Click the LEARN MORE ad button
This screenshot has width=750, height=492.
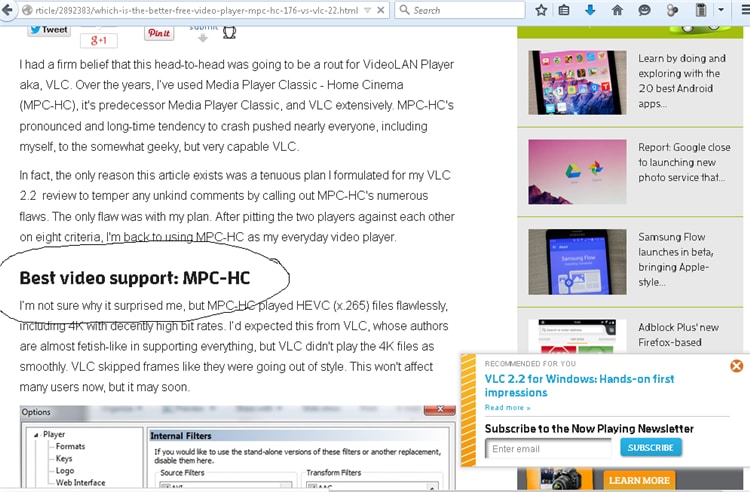639,480
